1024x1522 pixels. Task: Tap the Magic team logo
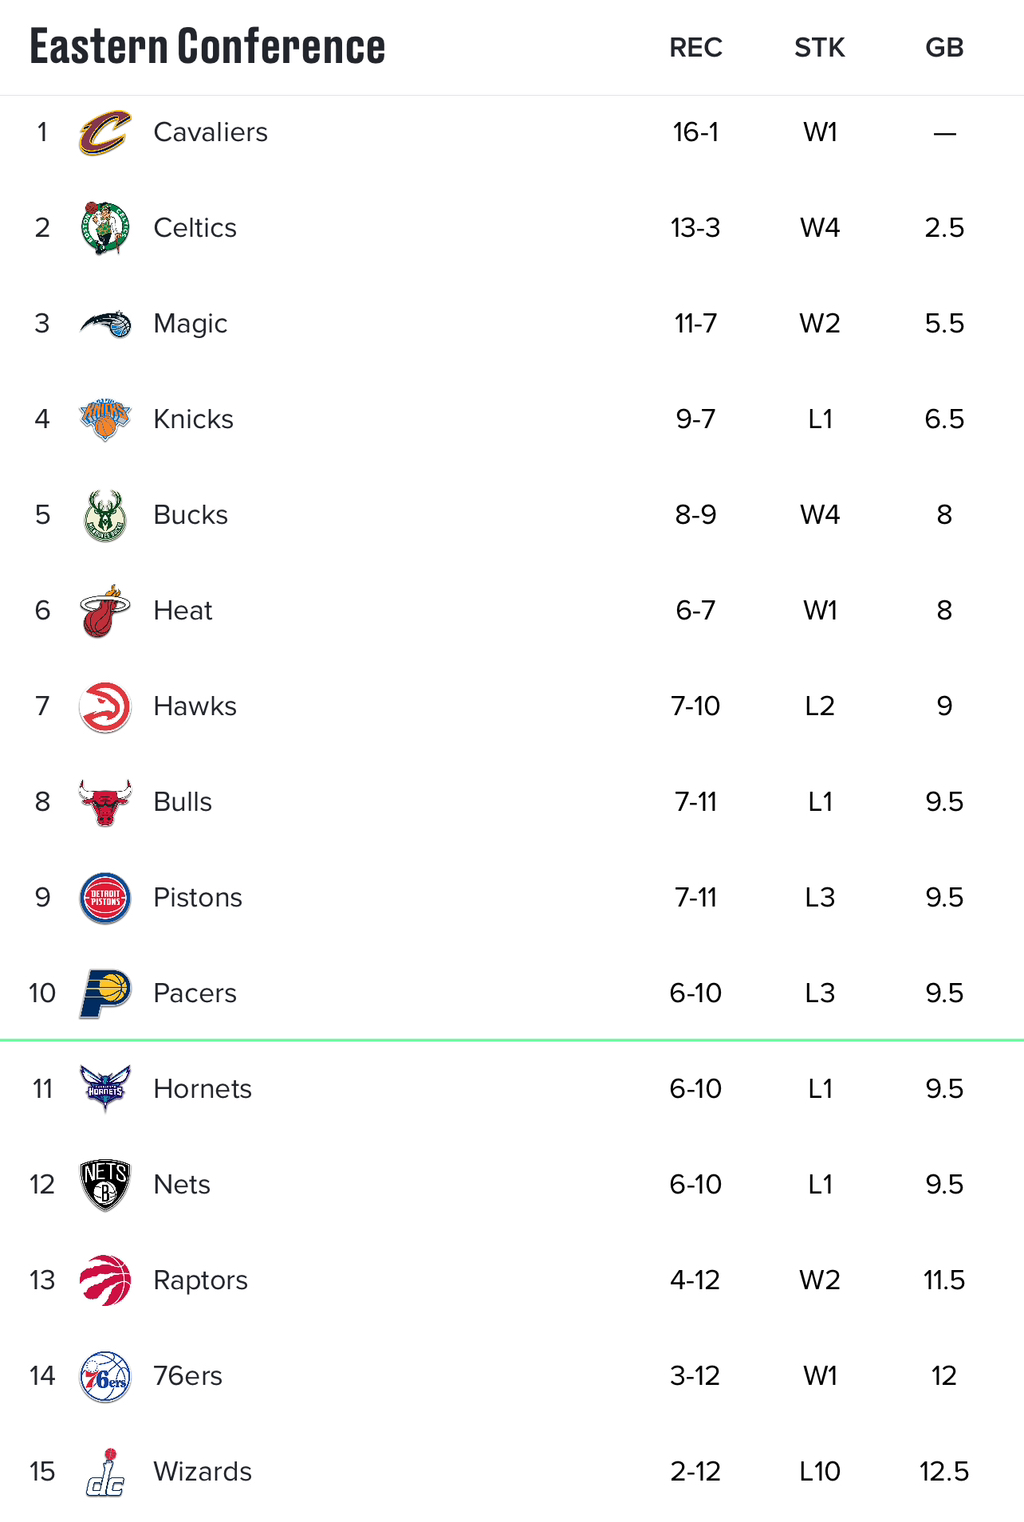pyautogui.click(x=105, y=324)
